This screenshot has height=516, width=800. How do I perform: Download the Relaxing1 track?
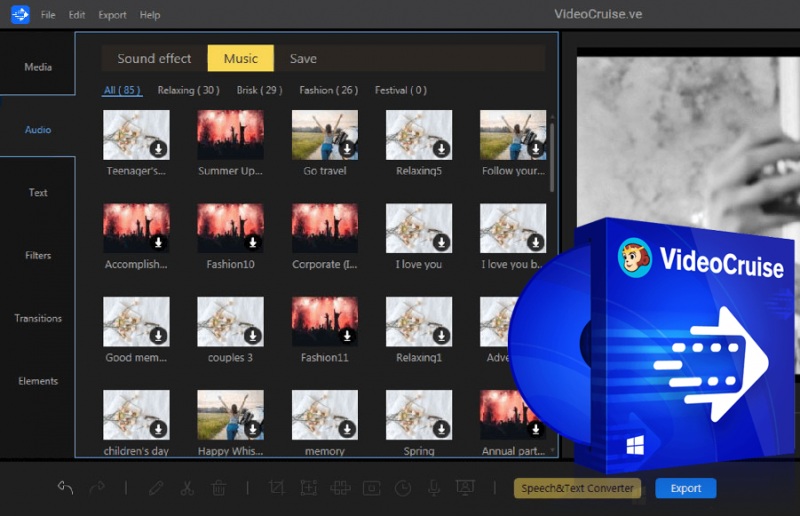(441, 336)
